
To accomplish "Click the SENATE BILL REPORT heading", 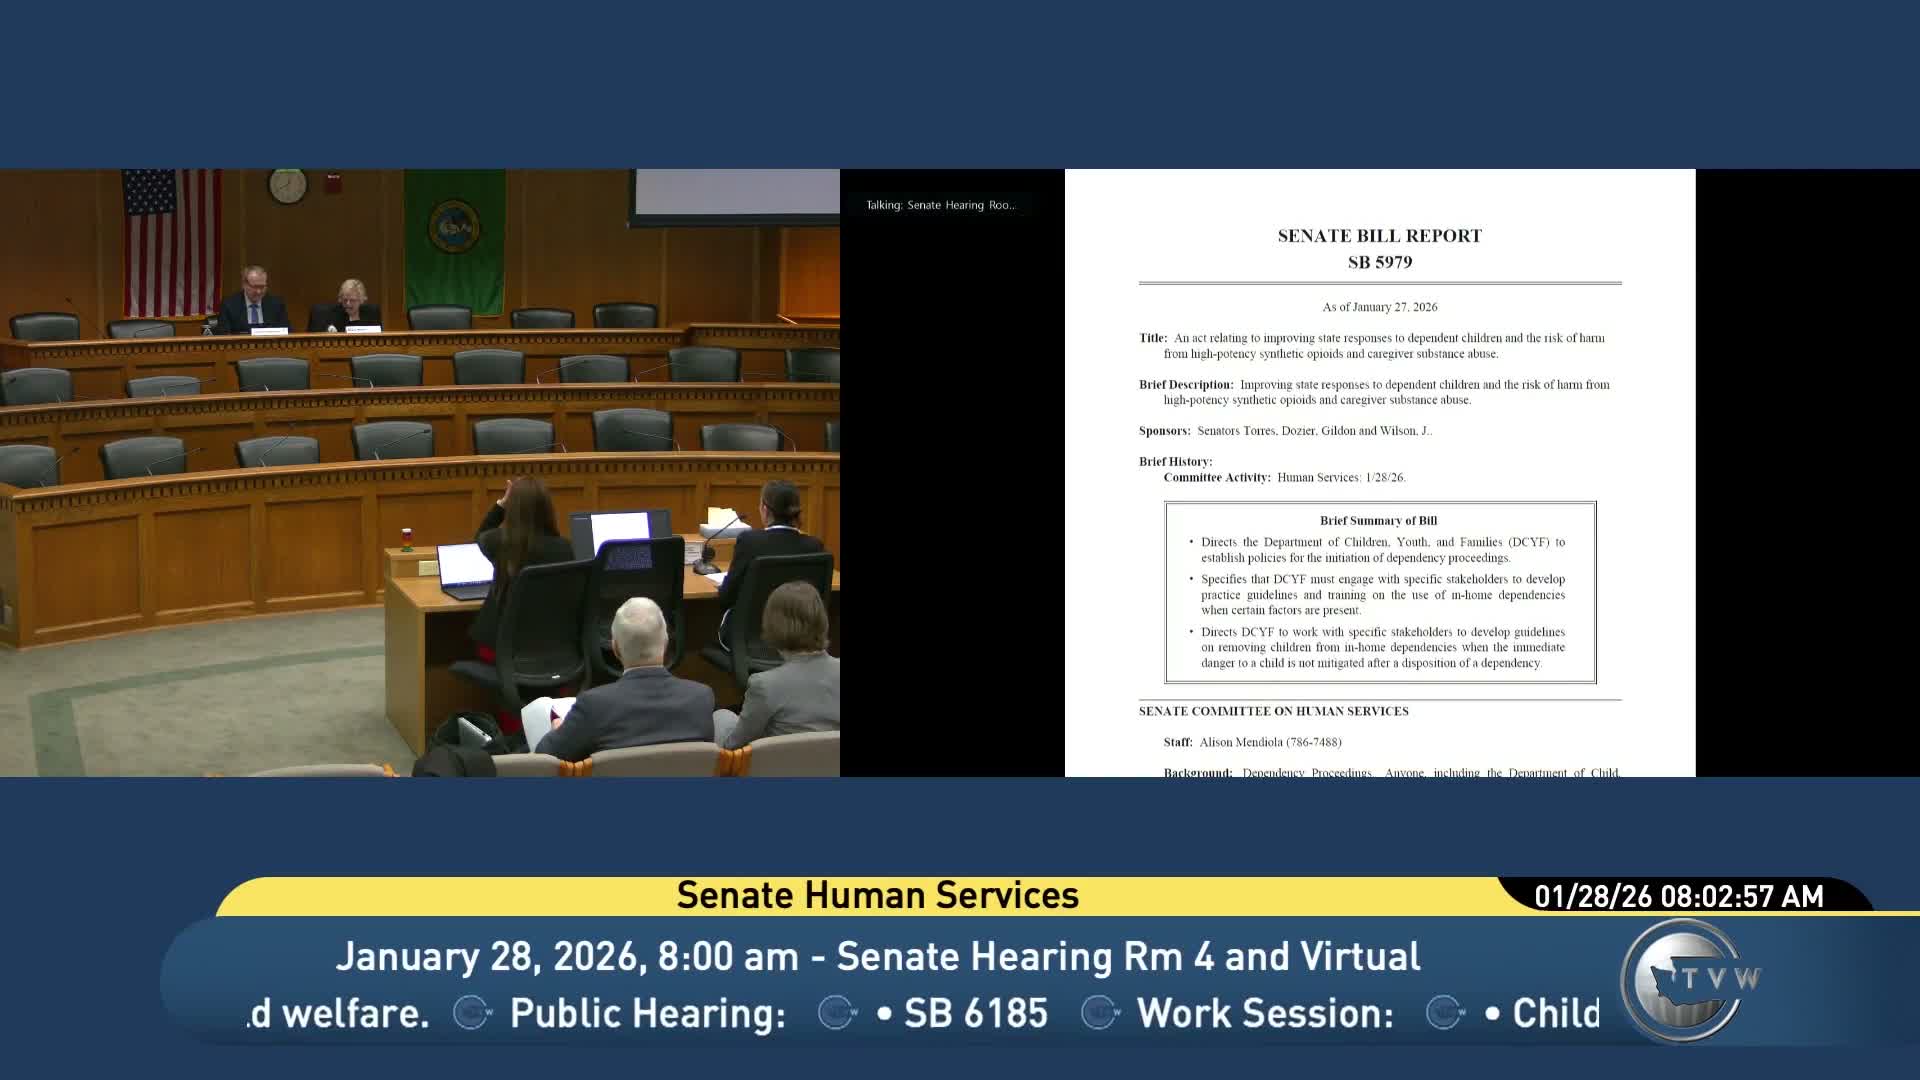I will 1379,236.
